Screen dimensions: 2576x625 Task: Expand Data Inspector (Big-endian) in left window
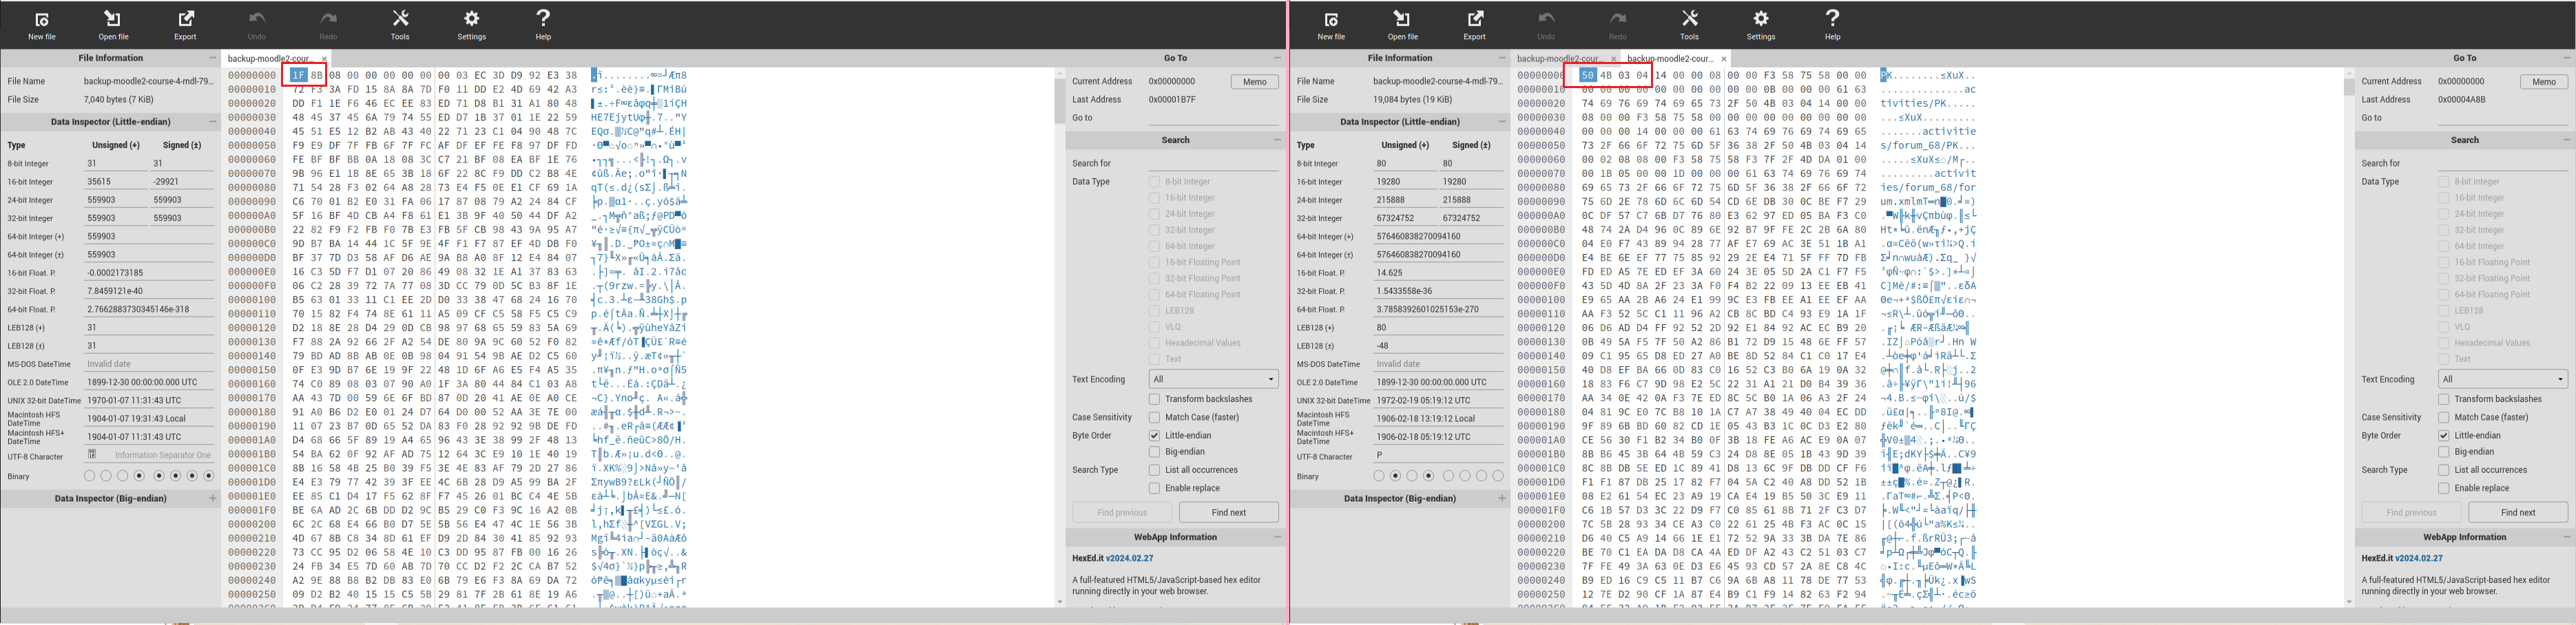(212, 498)
